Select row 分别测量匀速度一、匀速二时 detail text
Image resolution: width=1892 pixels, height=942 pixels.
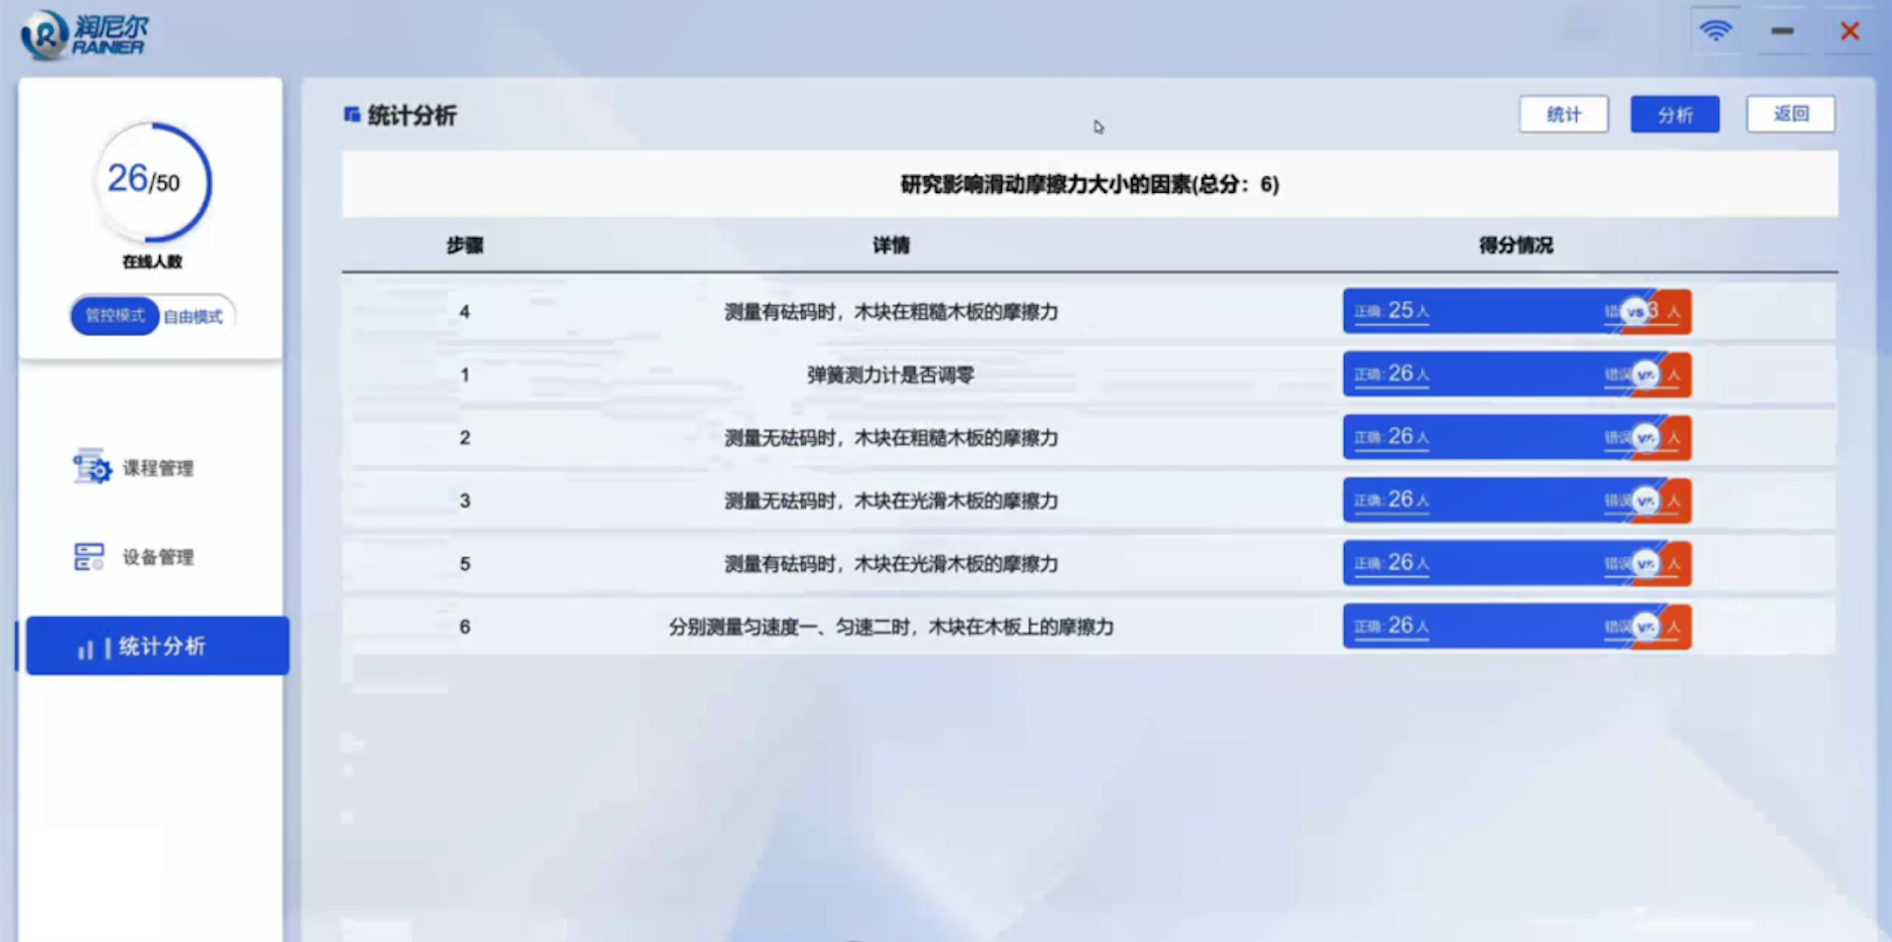pos(891,627)
